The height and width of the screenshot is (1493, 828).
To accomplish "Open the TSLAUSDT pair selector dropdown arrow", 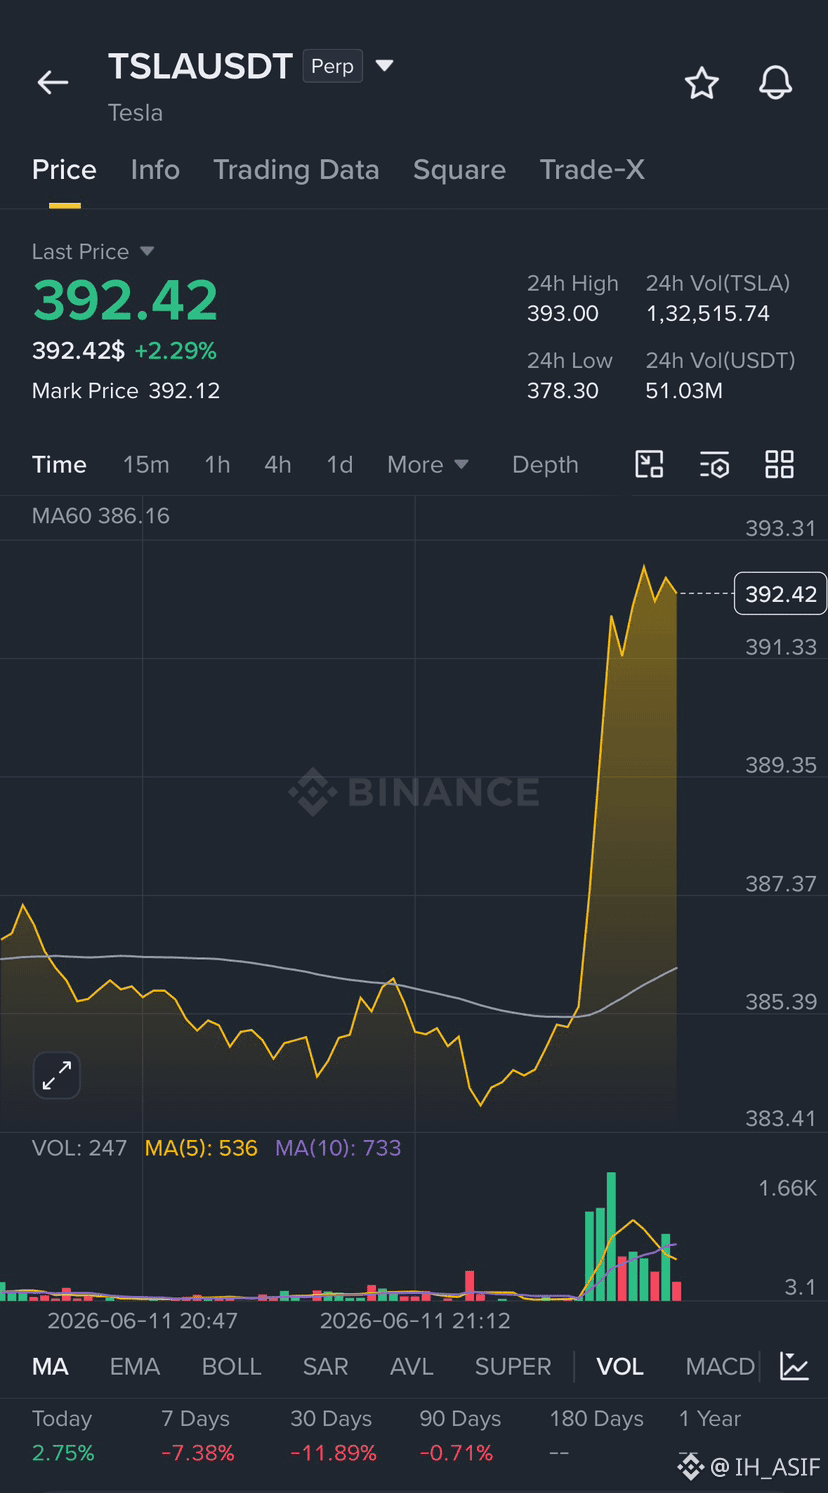I will click(384, 66).
